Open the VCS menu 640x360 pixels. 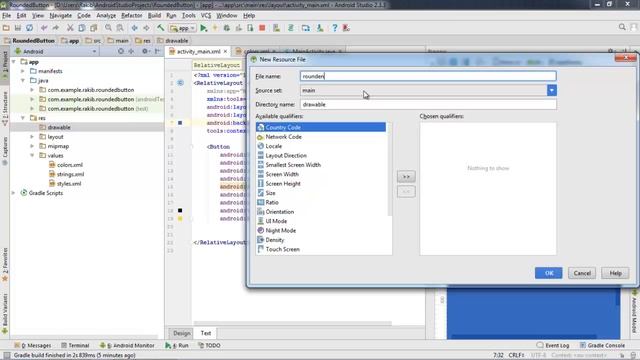pos(206,16)
